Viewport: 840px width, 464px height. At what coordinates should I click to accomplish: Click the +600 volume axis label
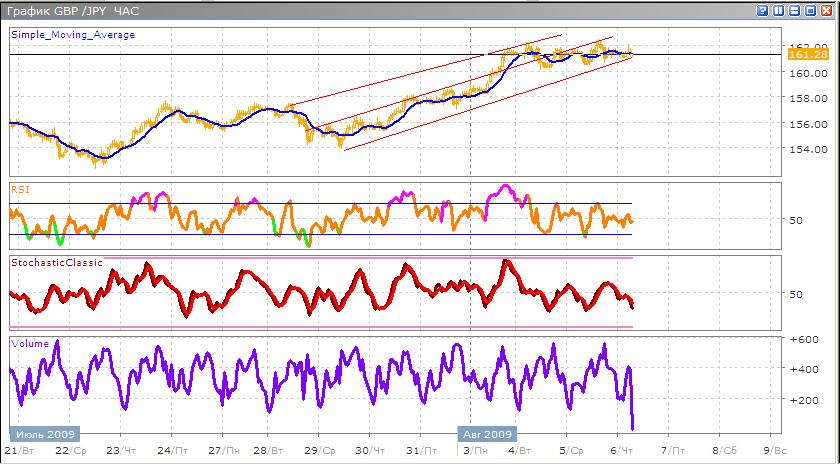804,340
